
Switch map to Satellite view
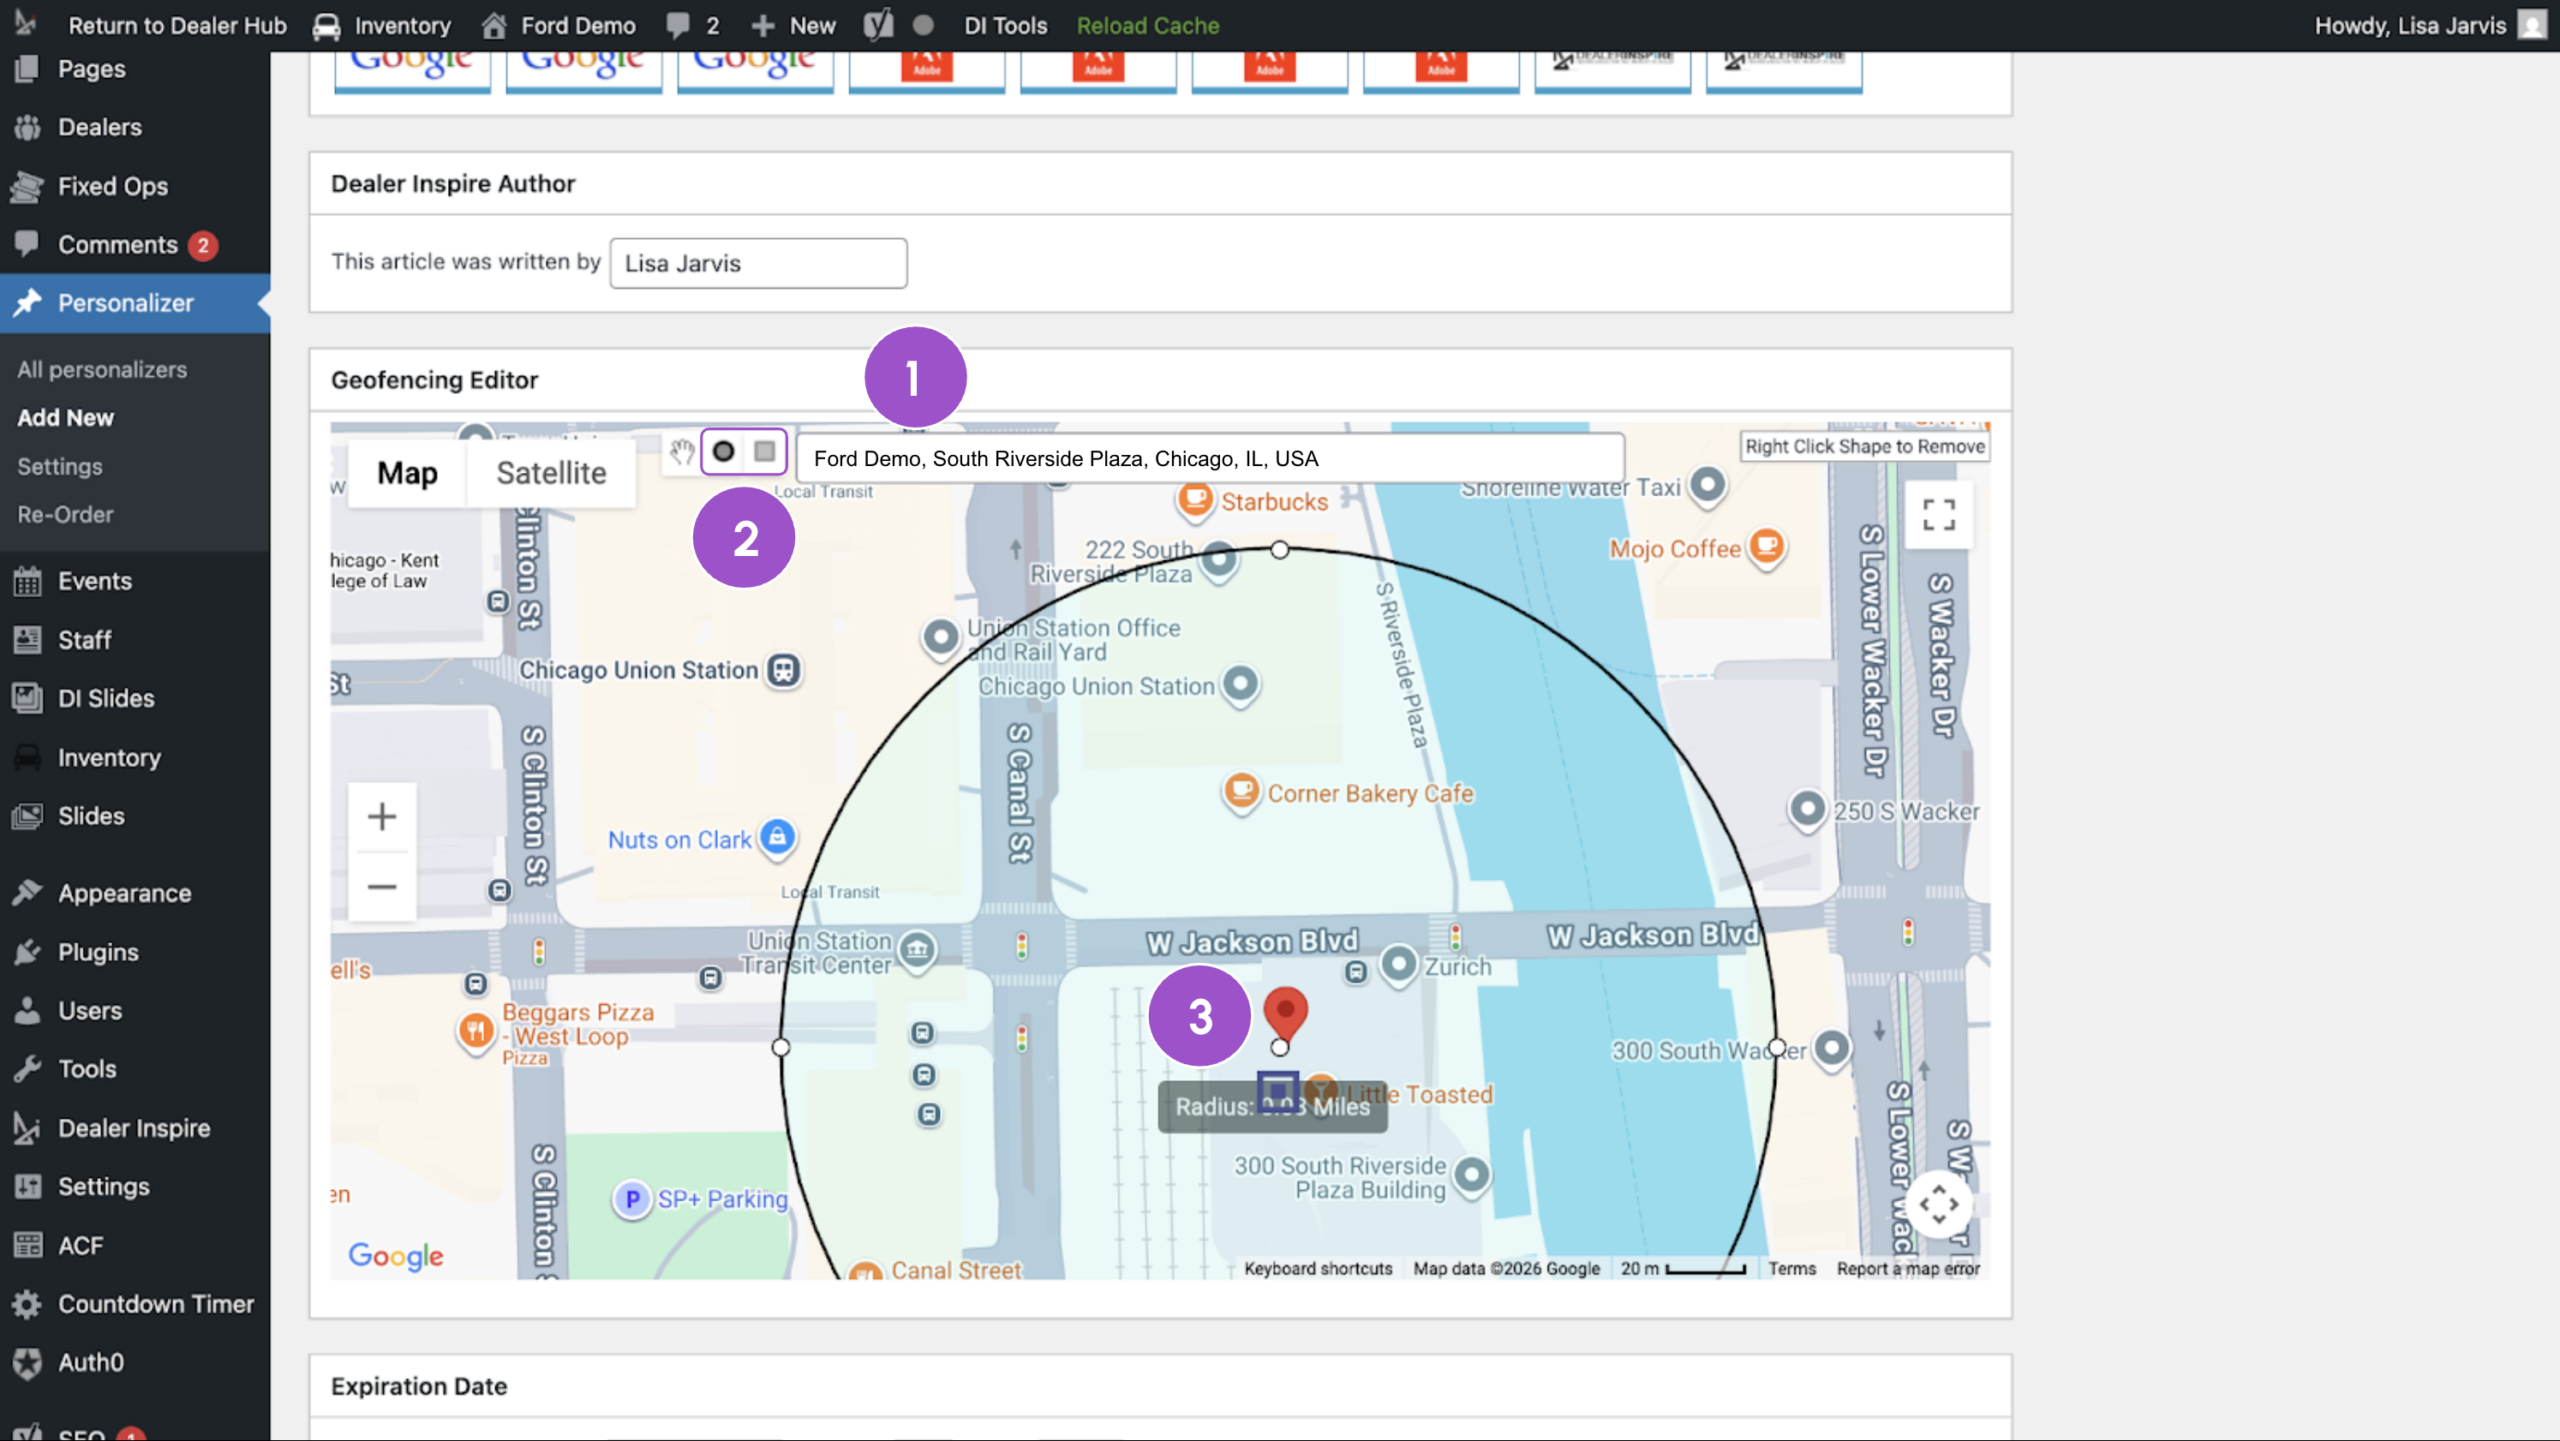(551, 473)
